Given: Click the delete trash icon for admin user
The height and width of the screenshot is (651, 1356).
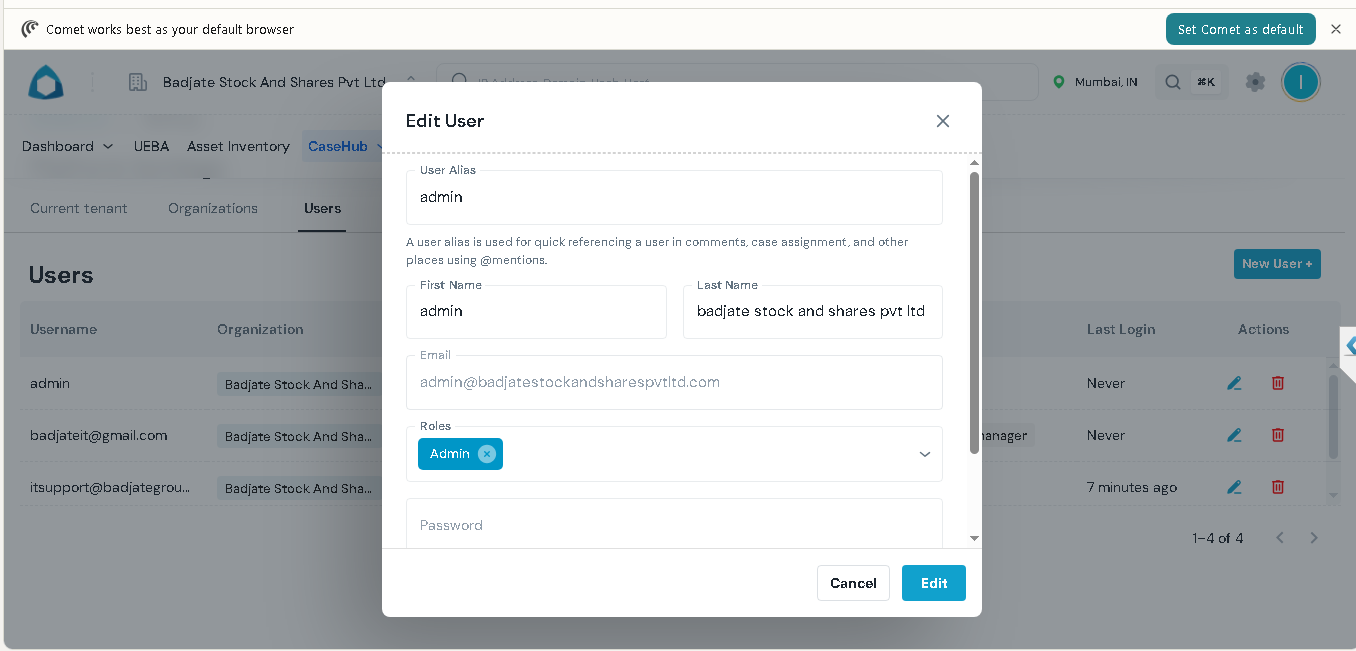Looking at the screenshot, I should tap(1277, 383).
